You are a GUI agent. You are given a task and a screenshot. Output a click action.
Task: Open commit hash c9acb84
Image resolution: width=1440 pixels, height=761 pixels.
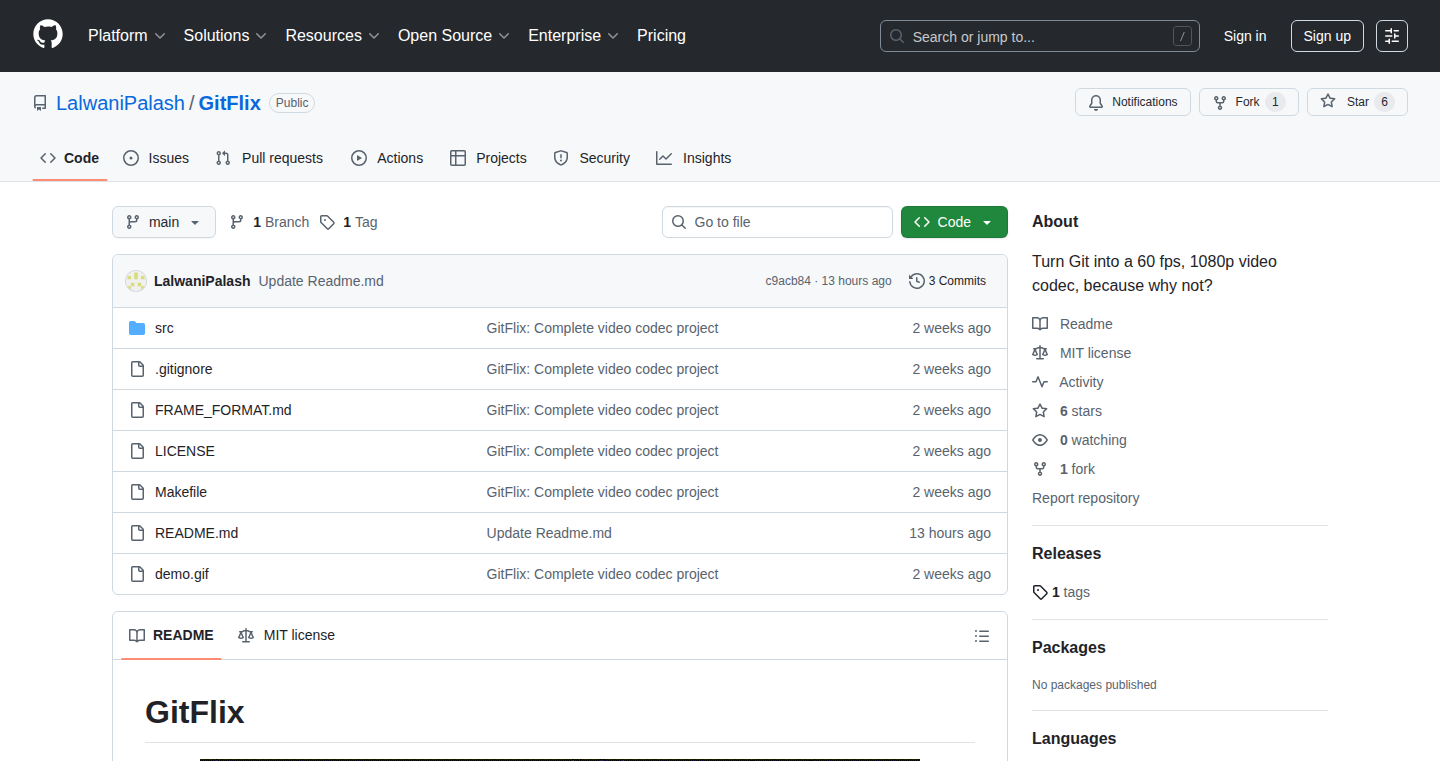pos(788,281)
